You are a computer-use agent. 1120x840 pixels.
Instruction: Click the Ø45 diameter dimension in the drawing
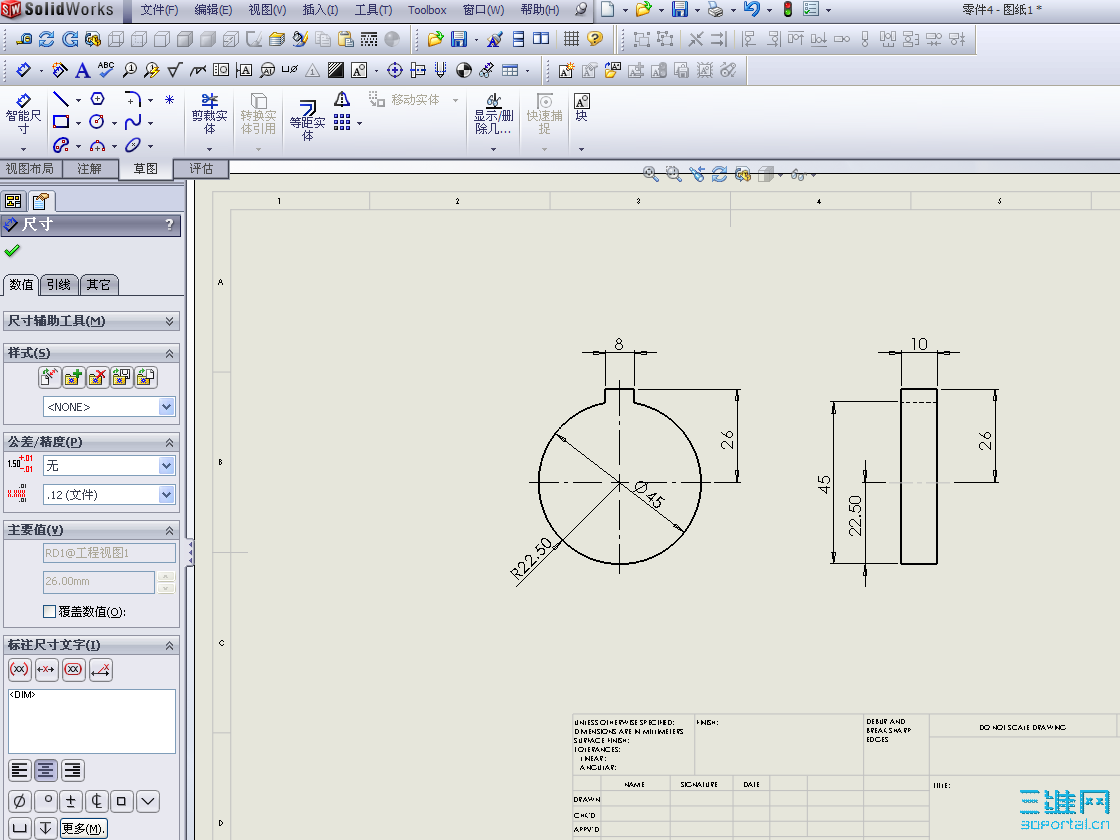coord(648,495)
